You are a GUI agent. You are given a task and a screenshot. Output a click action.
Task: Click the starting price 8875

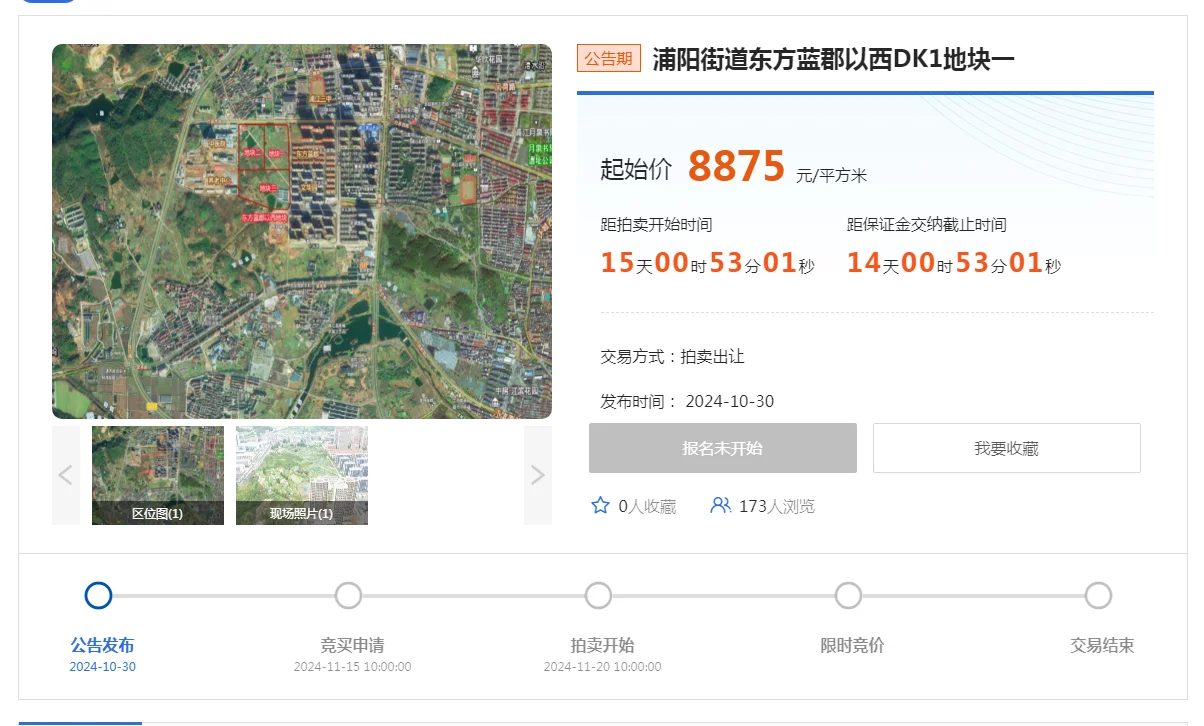coord(736,166)
